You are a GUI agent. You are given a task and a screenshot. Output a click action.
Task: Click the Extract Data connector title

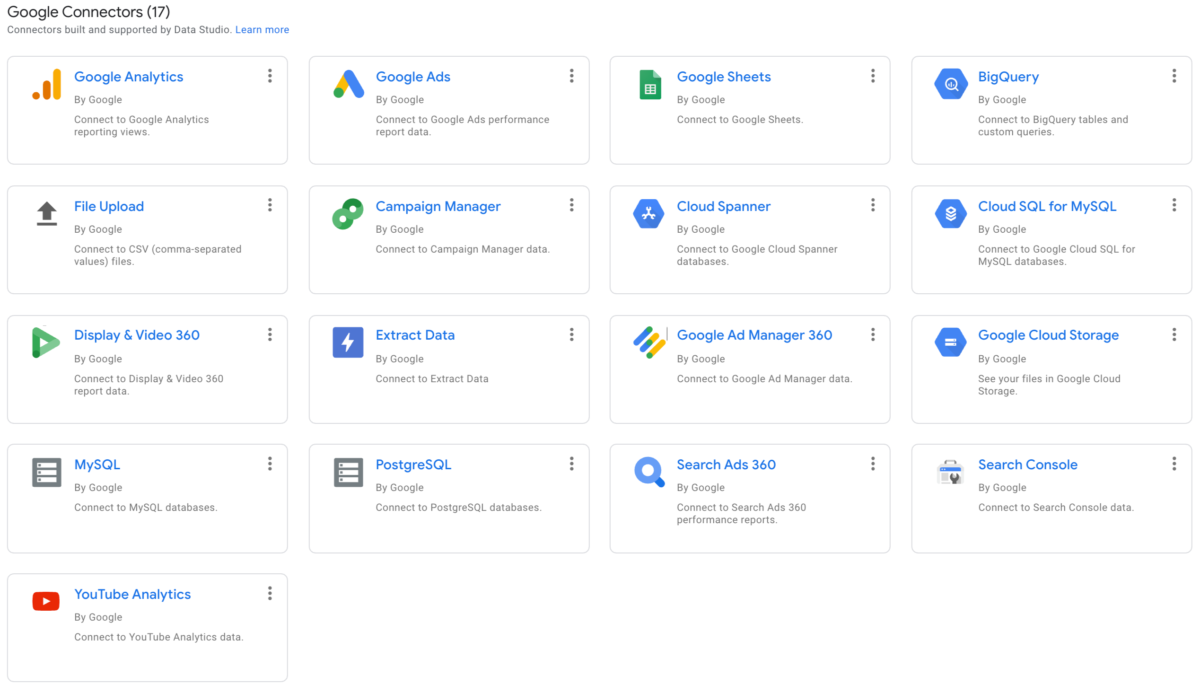(415, 335)
